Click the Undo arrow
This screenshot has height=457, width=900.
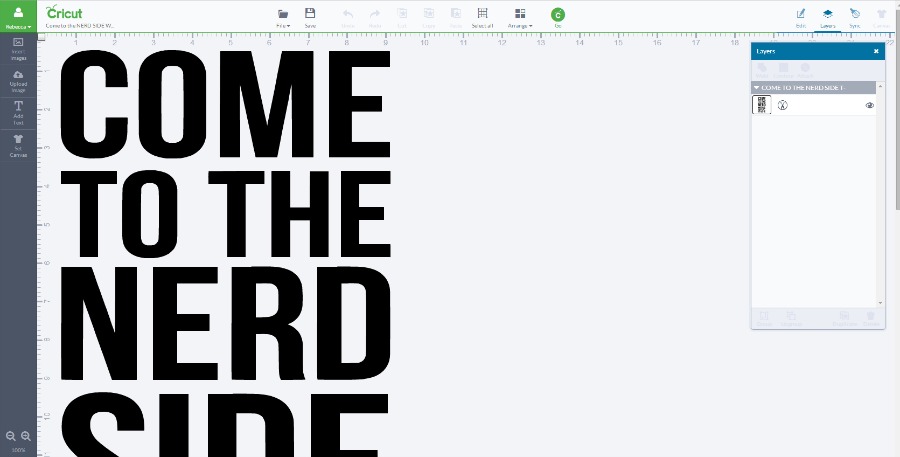[x=348, y=18]
